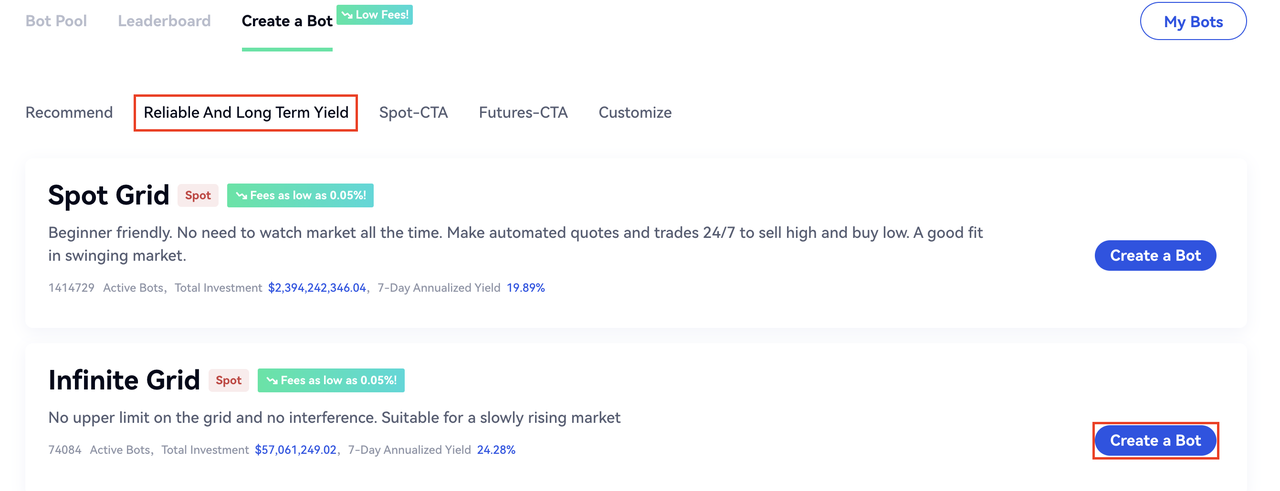This screenshot has height=491, width=1280.
Task: Create a Bot for Spot Grid
Action: point(1155,256)
